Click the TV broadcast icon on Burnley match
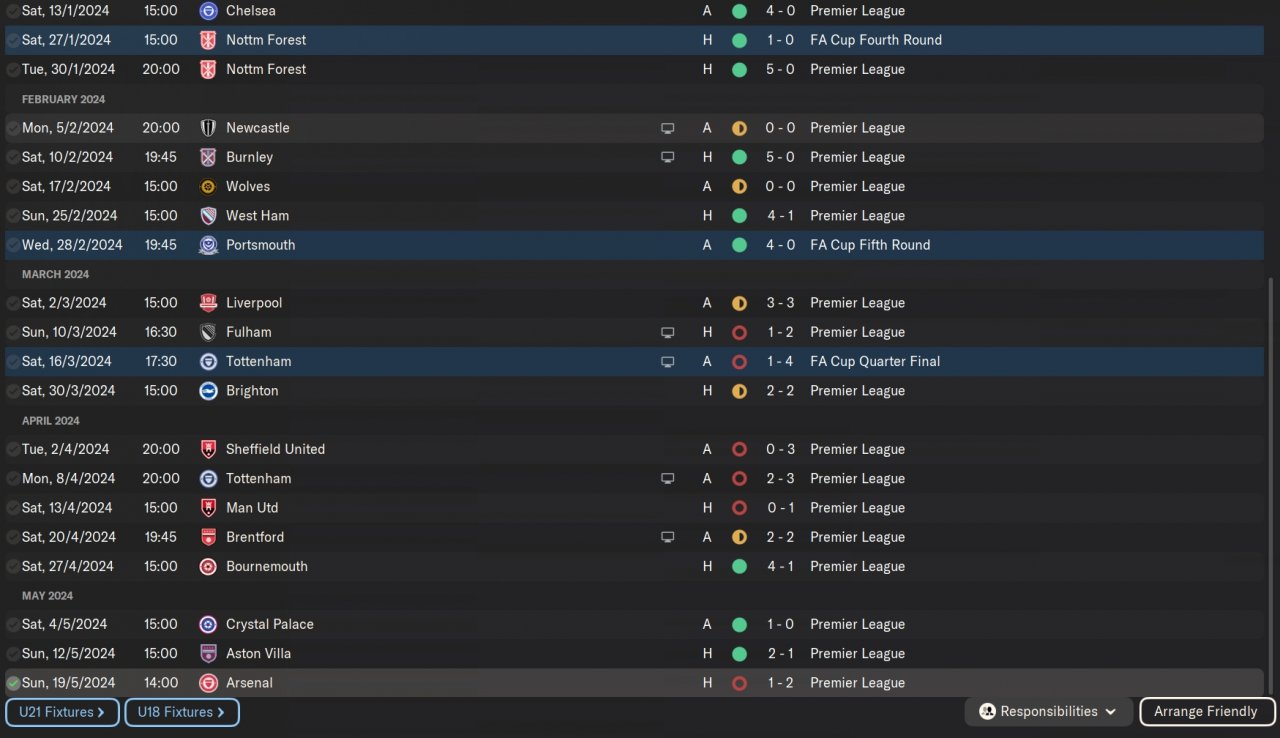The width and height of the screenshot is (1280, 738). (x=667, y=157)
